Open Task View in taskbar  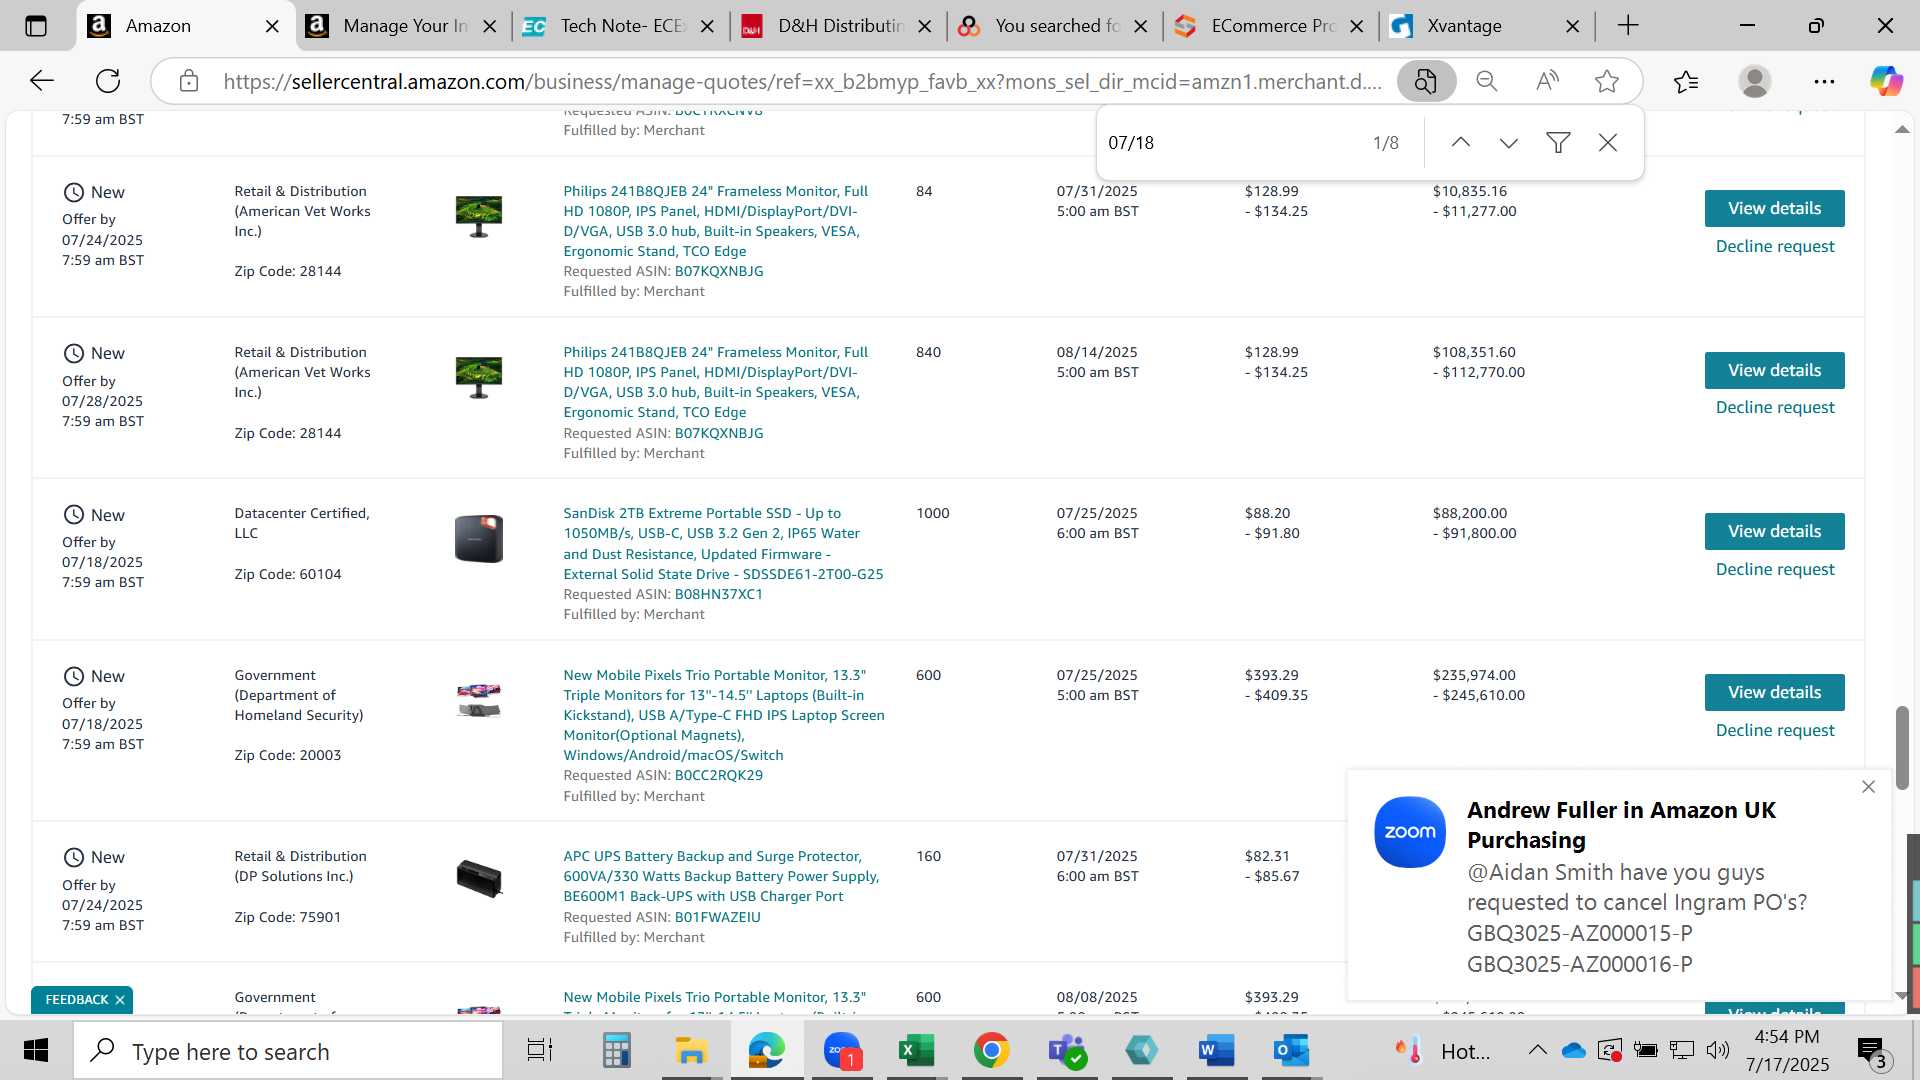(540, 1051)
